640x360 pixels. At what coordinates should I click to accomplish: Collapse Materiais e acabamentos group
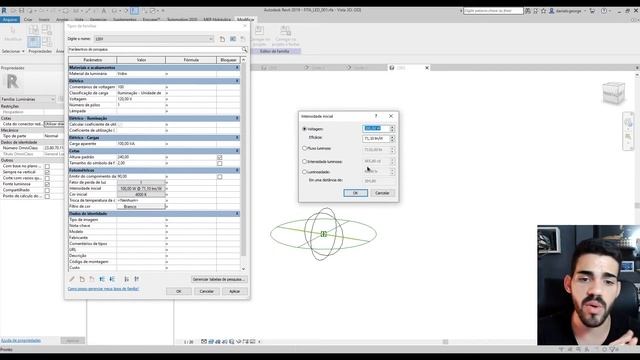click(x=237, y=68)
